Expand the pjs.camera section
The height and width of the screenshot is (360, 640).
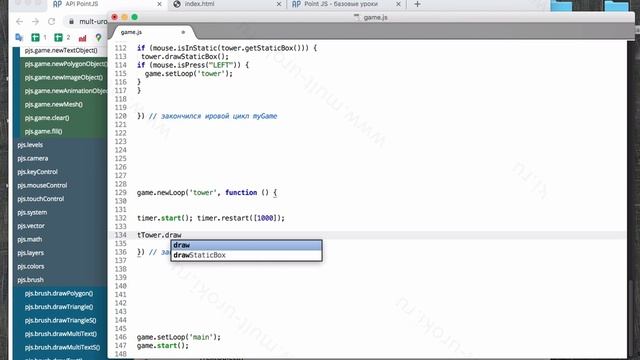point(33,158)
